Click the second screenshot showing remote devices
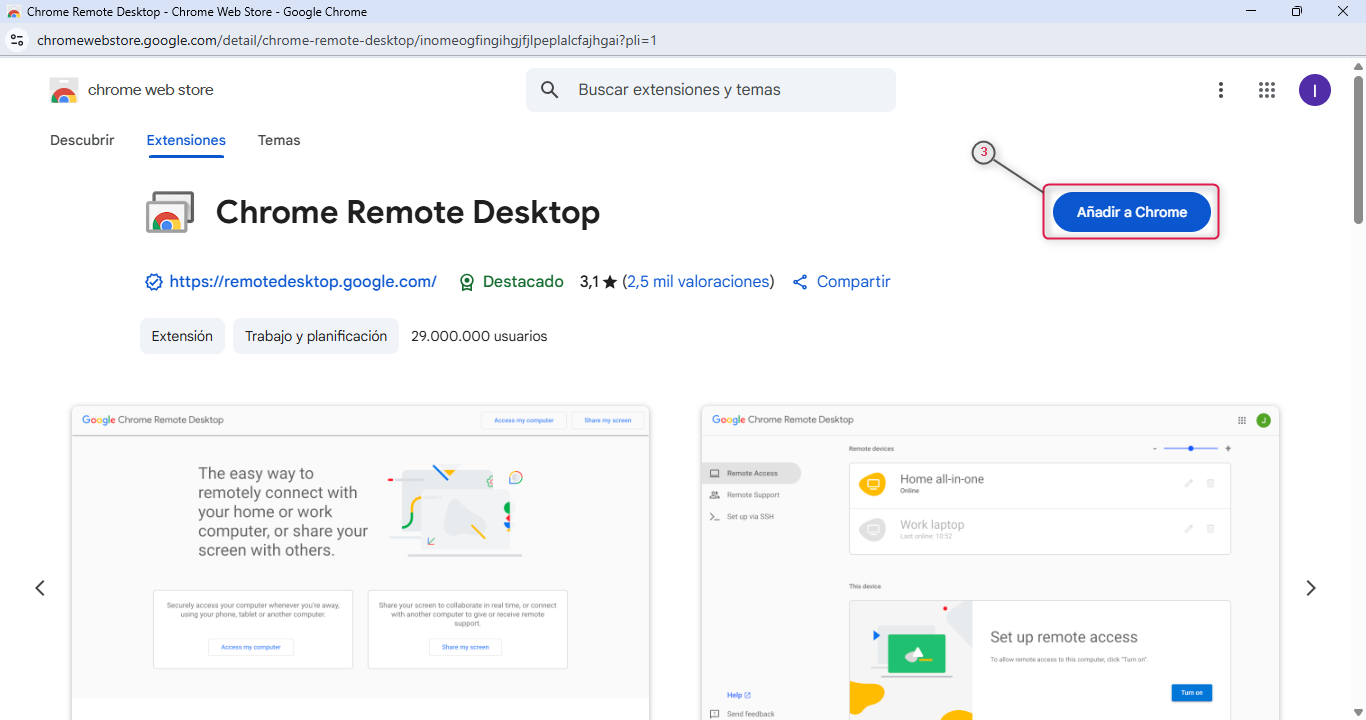 pos(990,562)
